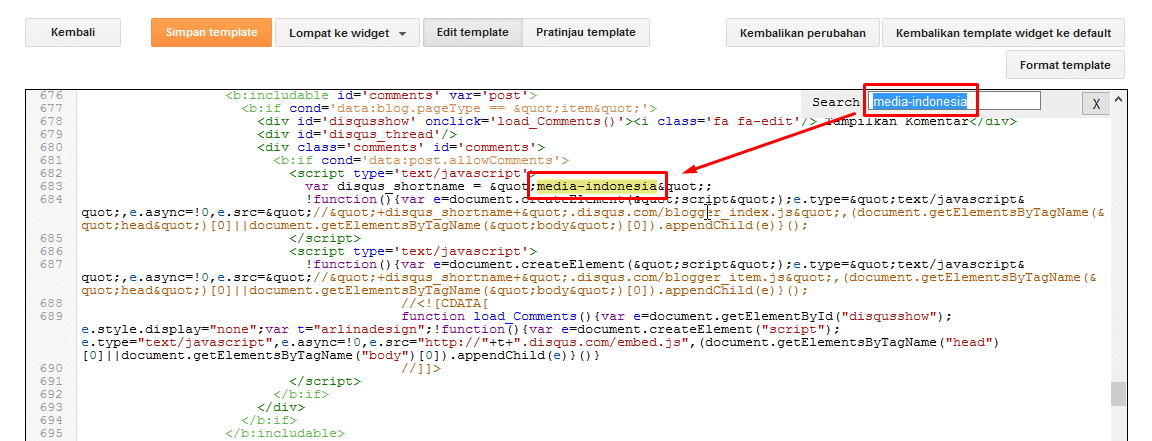Click the Format template button
The image size is (1152, 441).
[x=1065, y=65]
